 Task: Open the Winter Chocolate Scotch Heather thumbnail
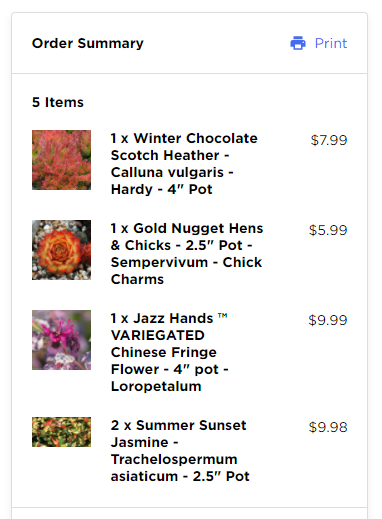[61, 160]
